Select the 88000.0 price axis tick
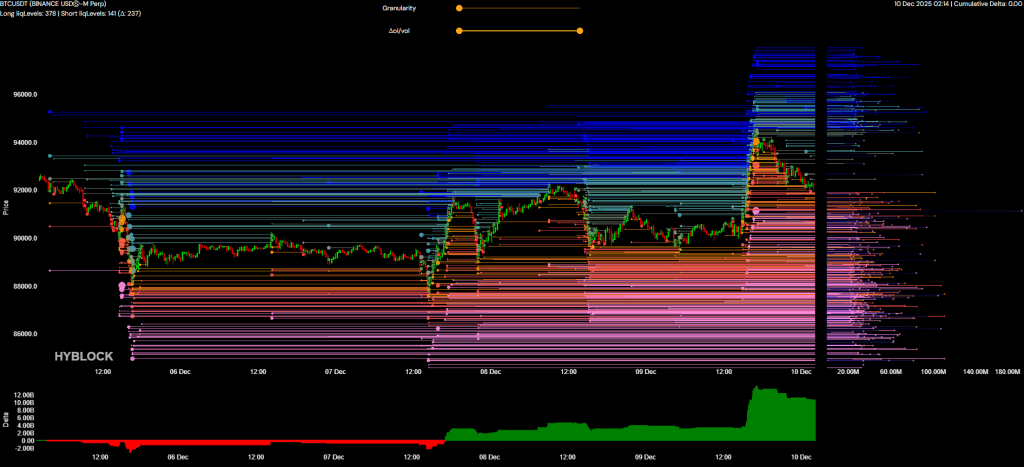 25,287
